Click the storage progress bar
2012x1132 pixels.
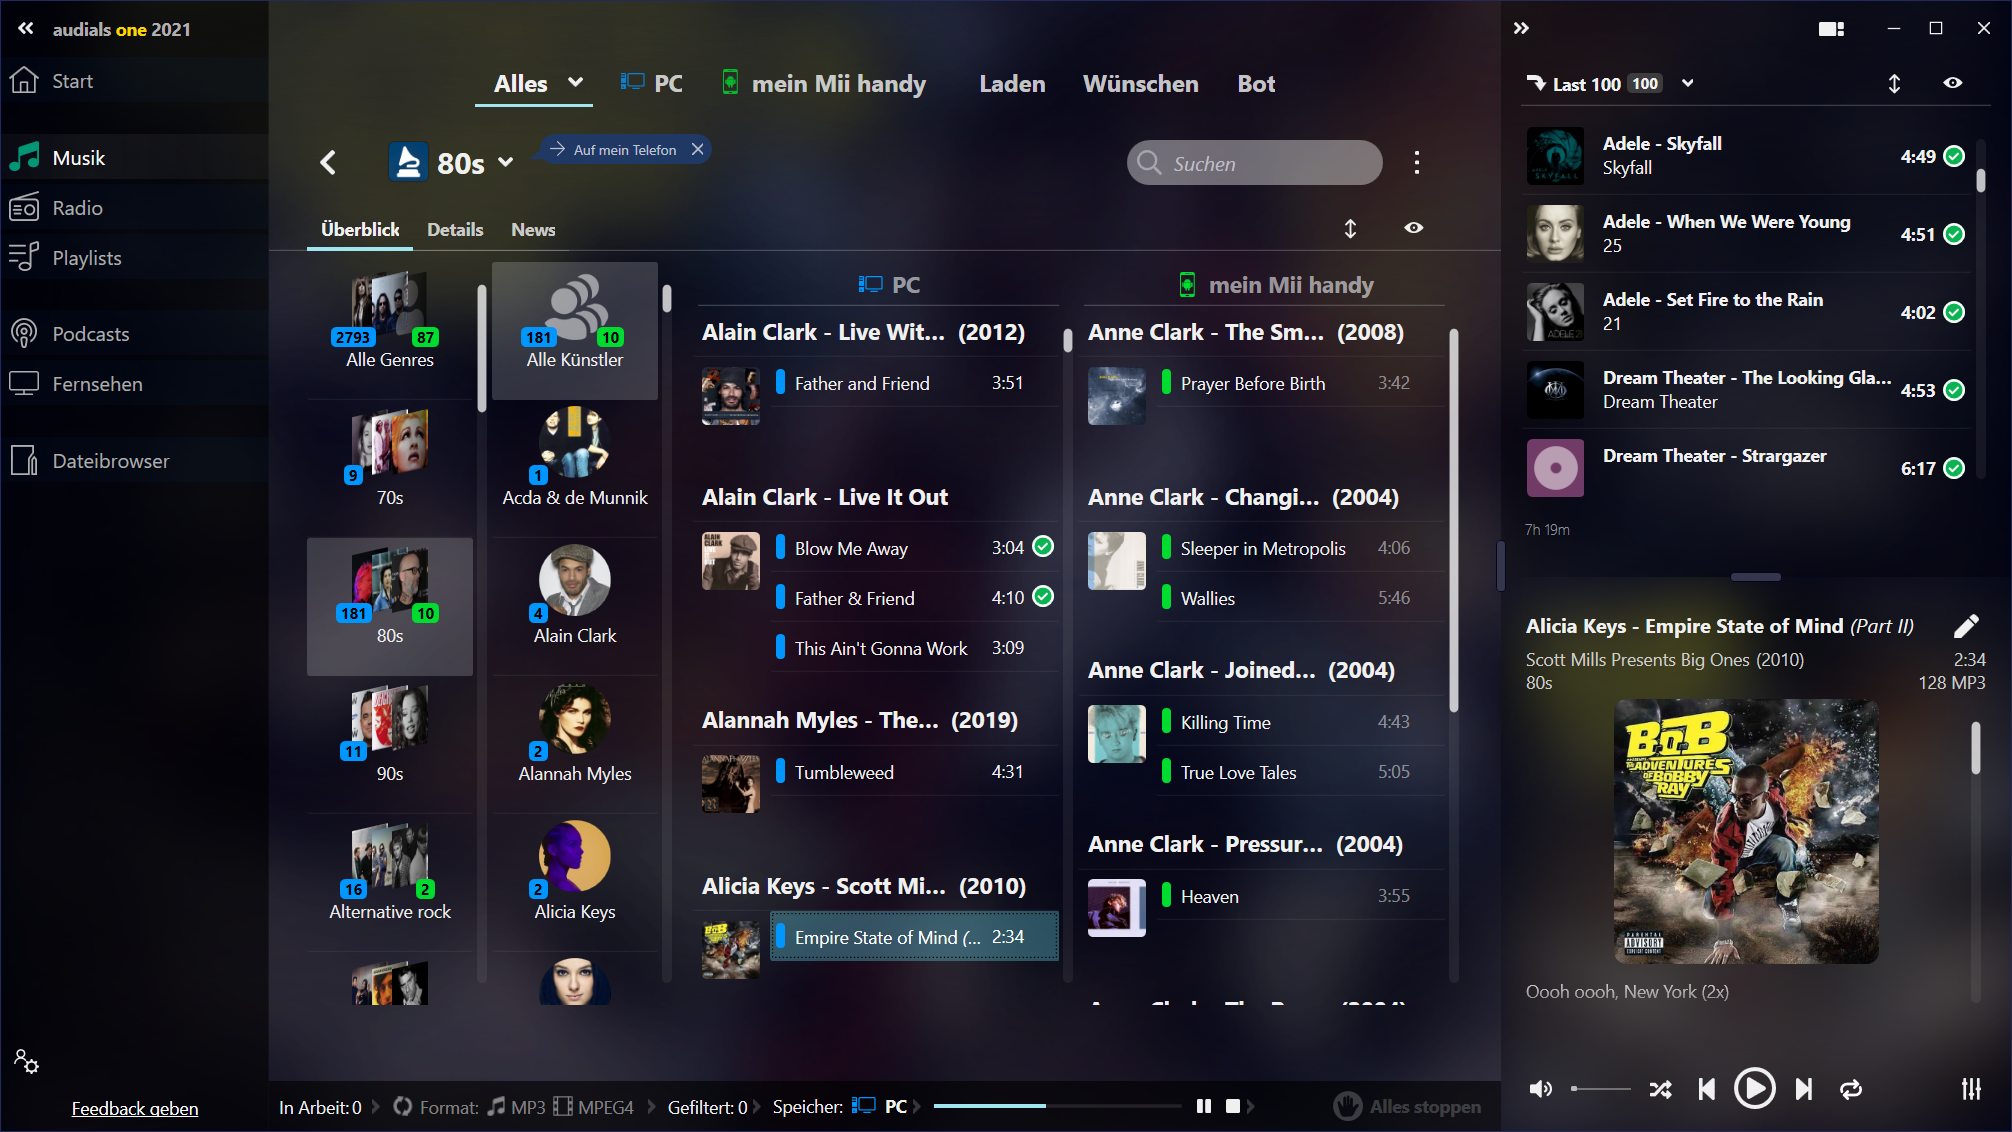[1058, 1106]
